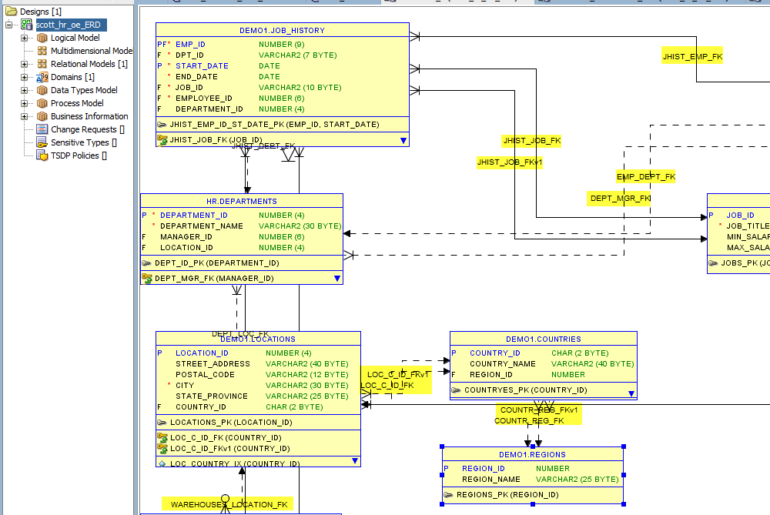Select the Data Types Model tree item
The image size is (770, 515).
pos(84,90)
